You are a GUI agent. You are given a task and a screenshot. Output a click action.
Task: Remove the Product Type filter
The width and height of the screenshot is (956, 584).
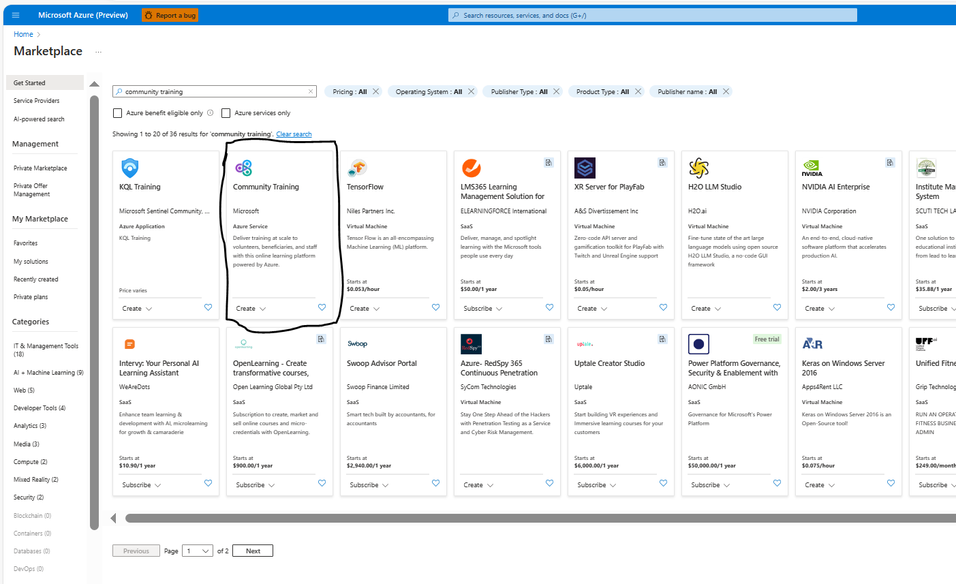click(x=638, y=91)
